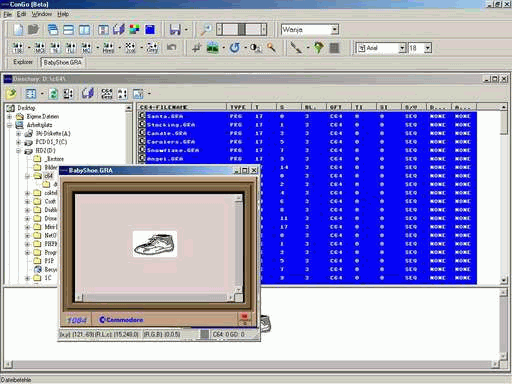Click the zoom slider in the toolbar
The width and height of the screenshot is (512, 384).
click(x=242, y=29)
